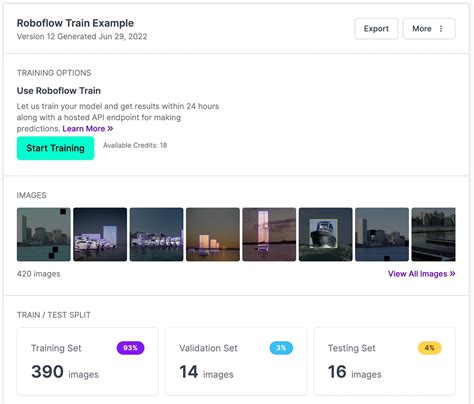
Task: Click the purple 93% training badge
Action: [130, 348]
